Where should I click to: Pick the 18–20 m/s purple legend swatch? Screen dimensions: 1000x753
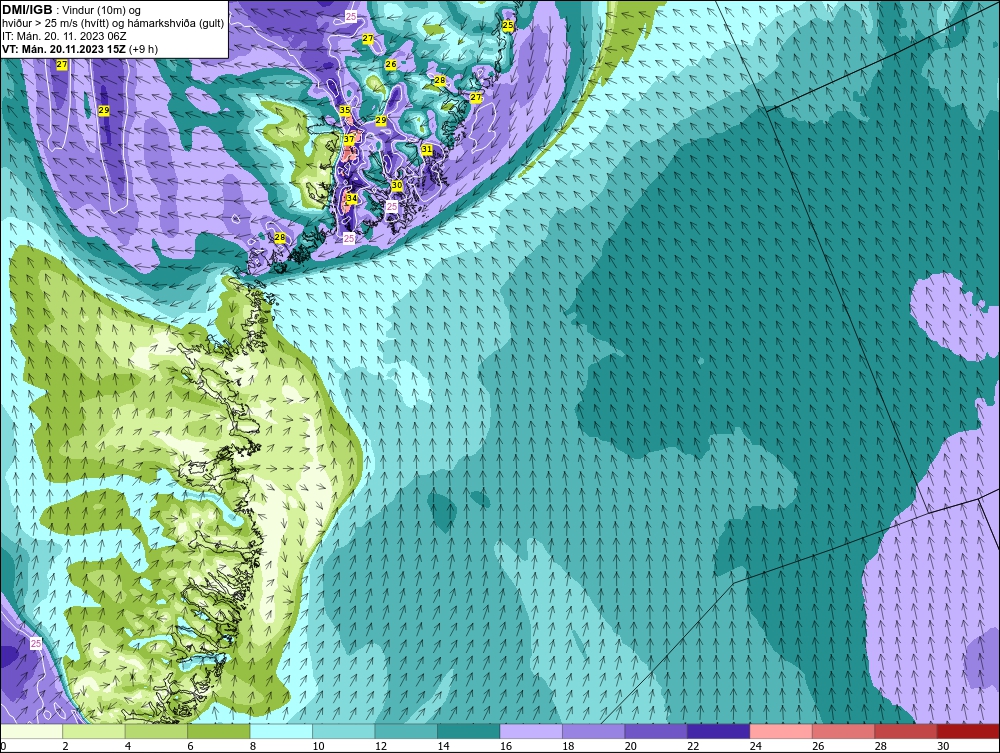click(594, 731)
